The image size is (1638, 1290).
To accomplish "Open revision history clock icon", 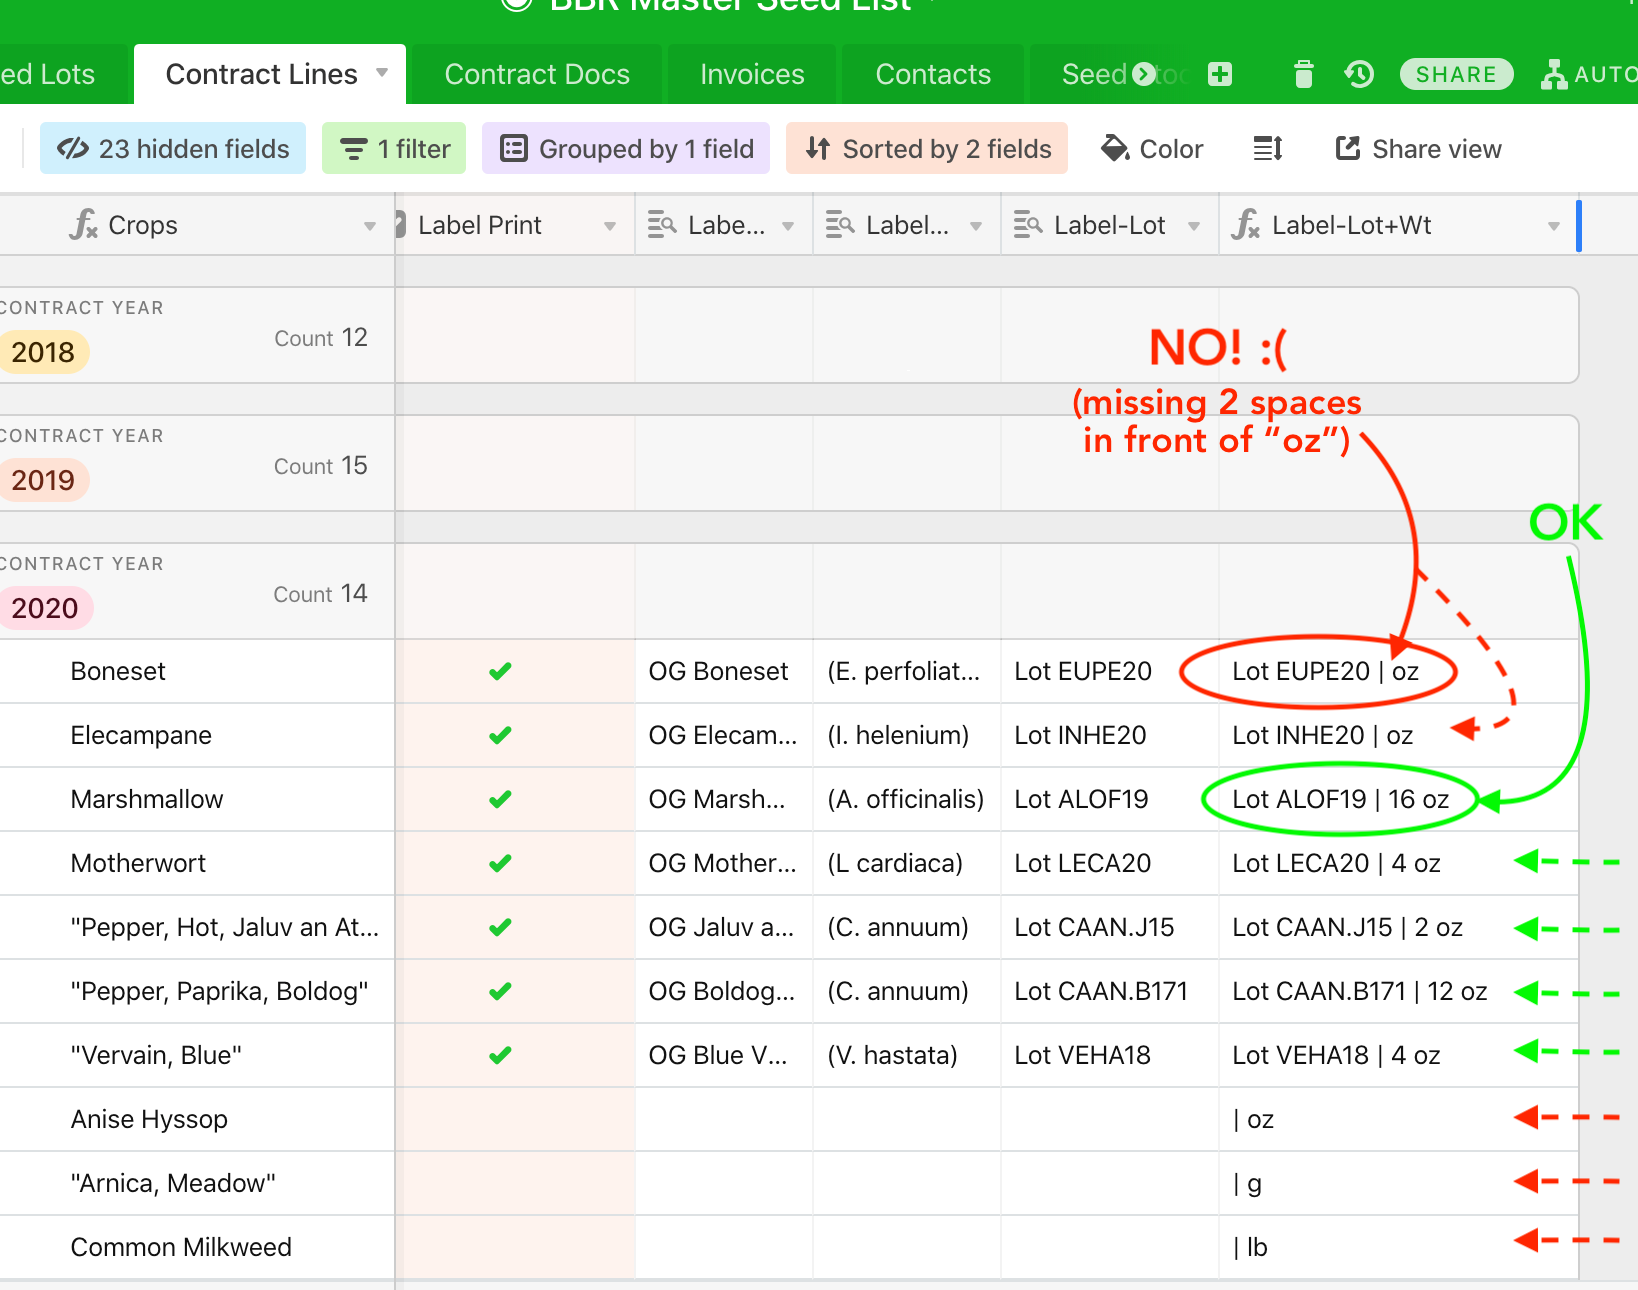I will (1359, 74).
